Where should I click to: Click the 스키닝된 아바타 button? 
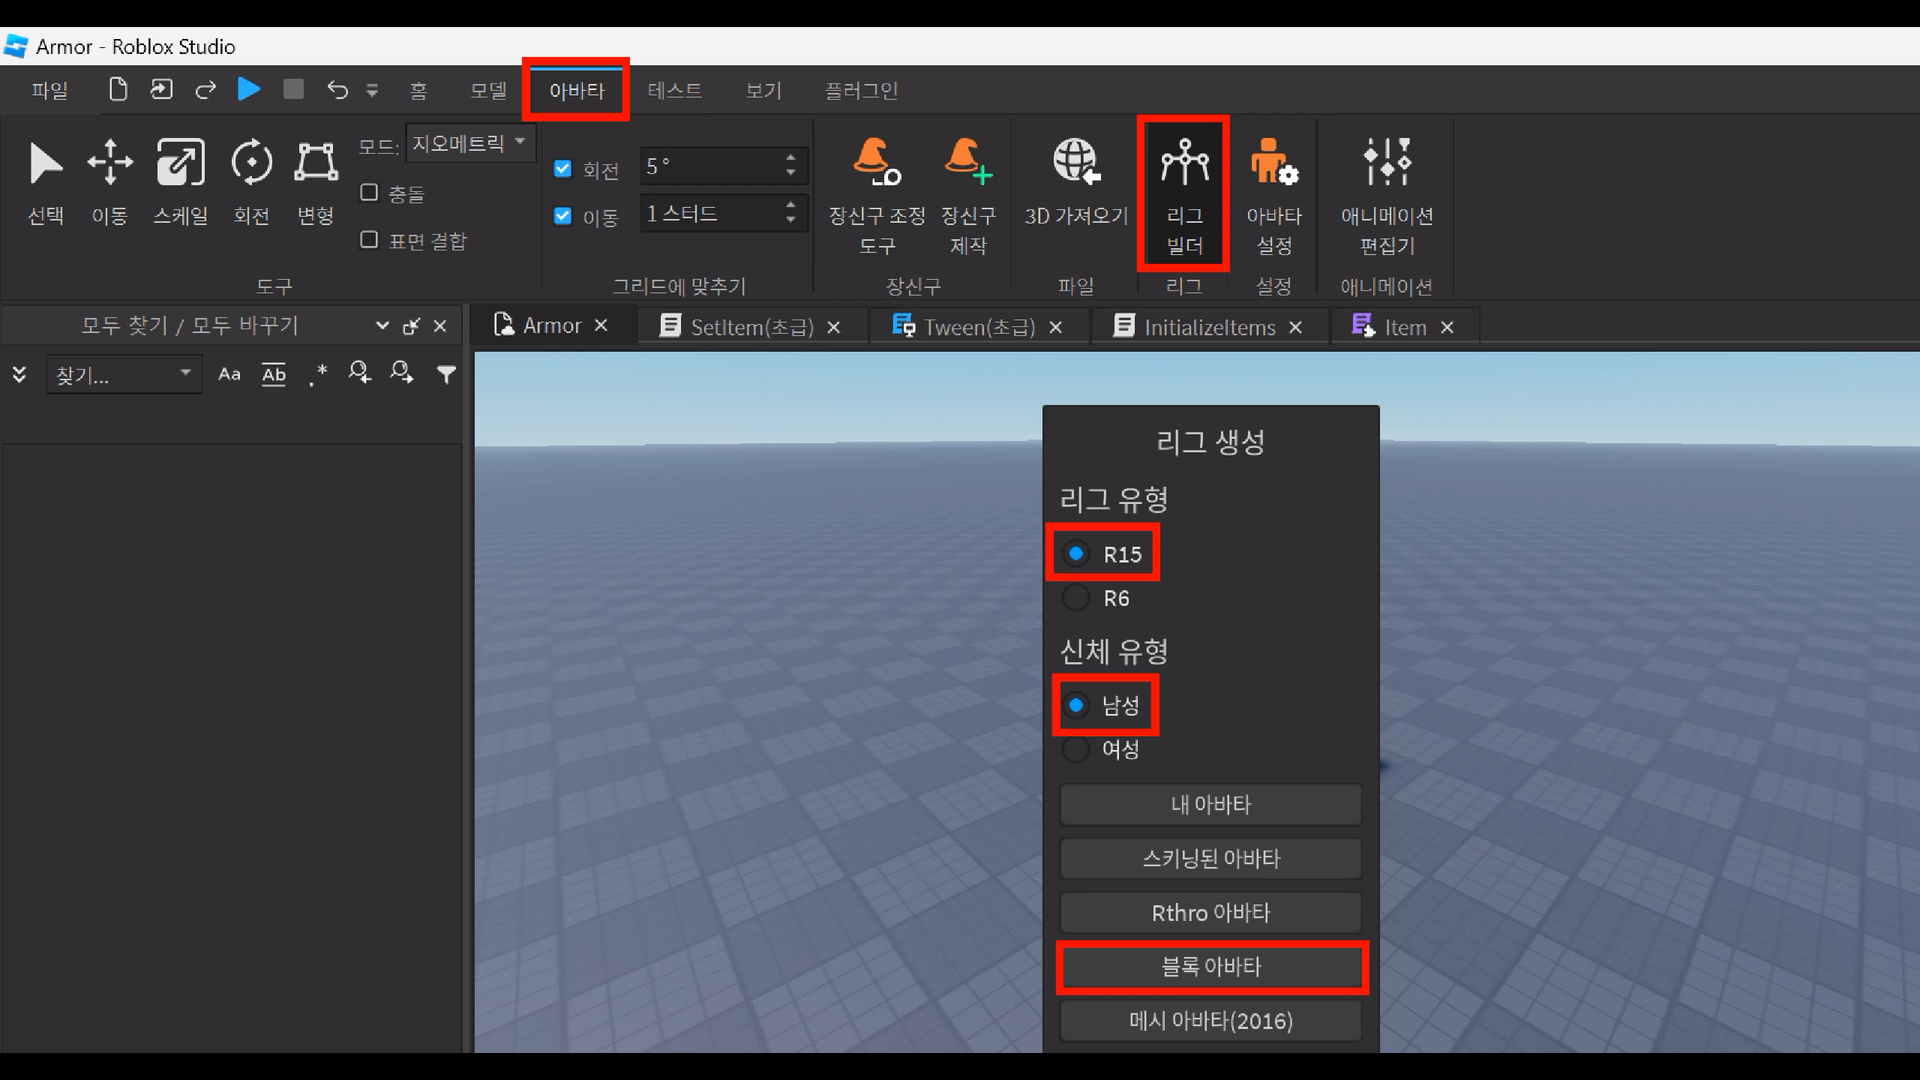click(x=1211, y=859)
